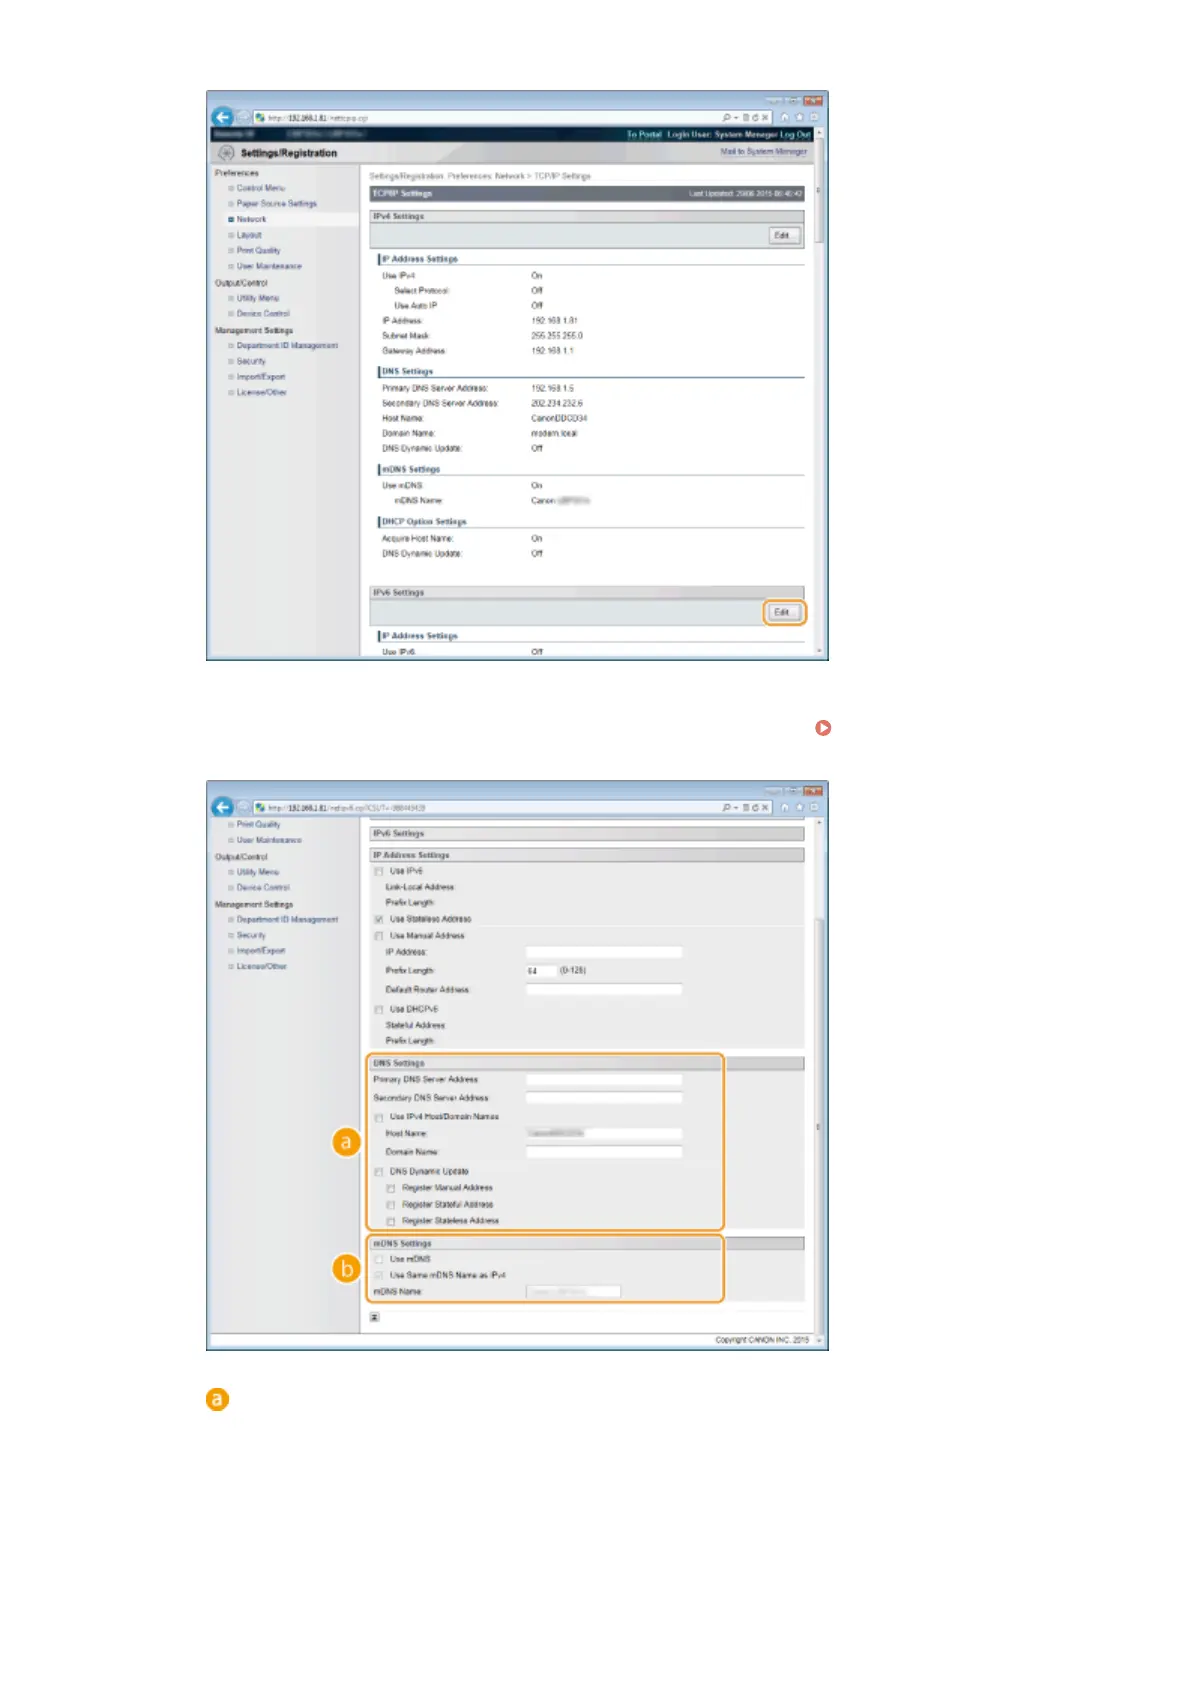1191x1684 pixels.
Task: Enable the Use IPv6 checkbox
Action: coord(379,872)
